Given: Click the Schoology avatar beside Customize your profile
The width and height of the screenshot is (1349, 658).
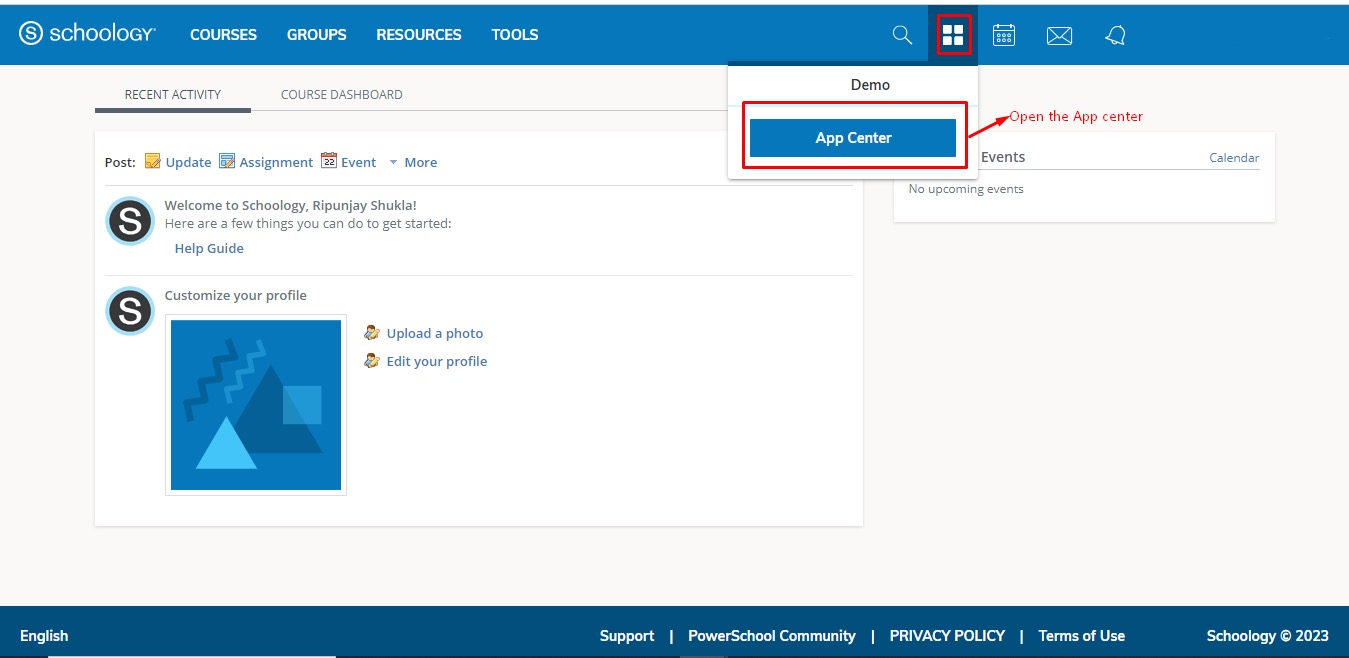Looking at the screenshot, I should tap(130, 311).
